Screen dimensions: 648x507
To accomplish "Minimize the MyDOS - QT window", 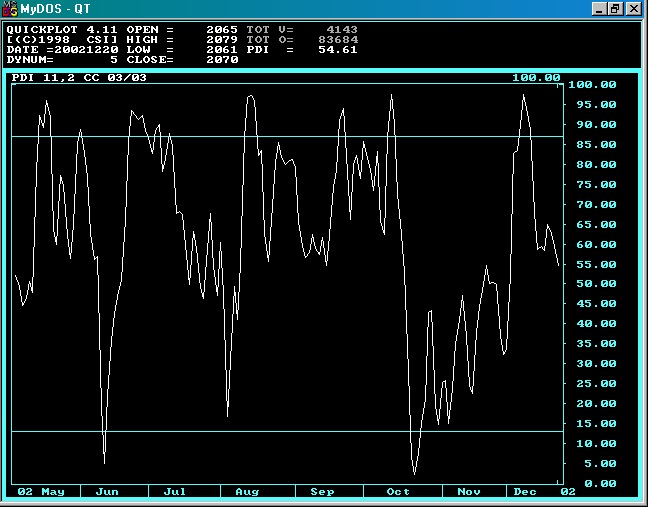I will 599,9.
